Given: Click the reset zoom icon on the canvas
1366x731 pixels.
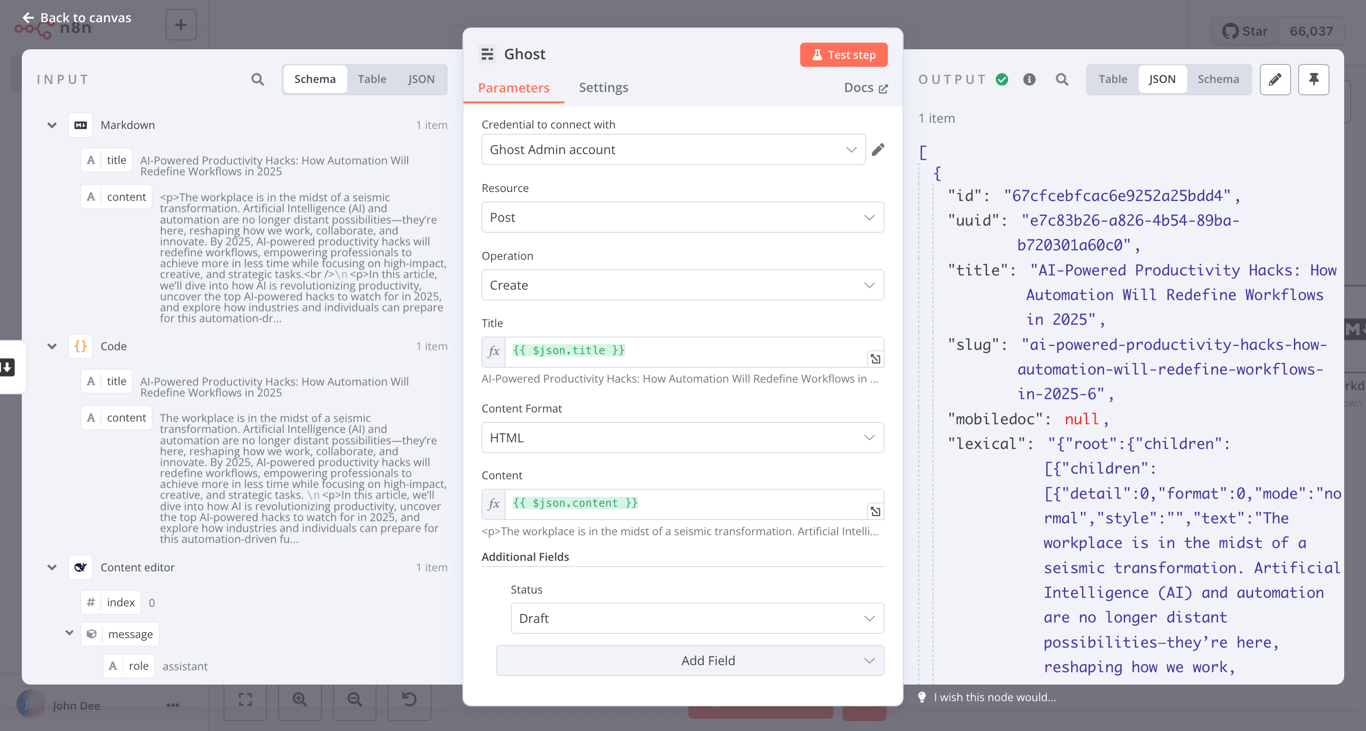Looking at the screenshot, I should click(409, 700).
